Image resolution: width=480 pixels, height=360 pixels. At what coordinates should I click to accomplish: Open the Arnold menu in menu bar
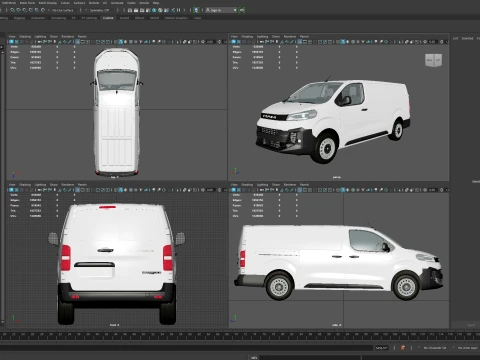144,3
